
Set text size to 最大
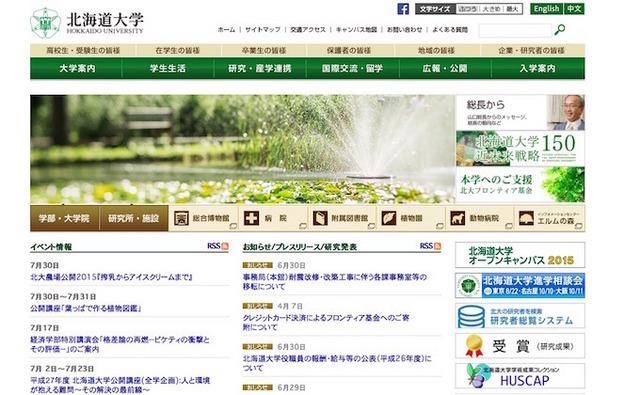[512, 9]
